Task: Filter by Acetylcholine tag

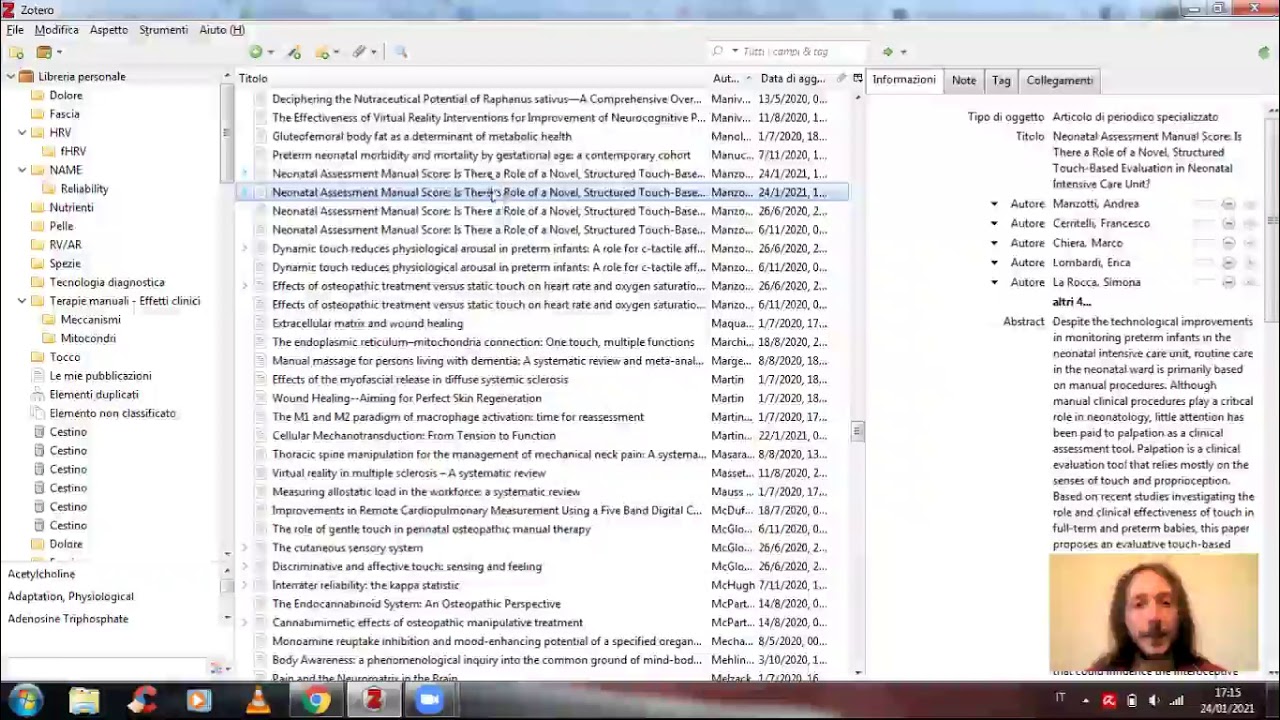Action: [x=41, y=574]
